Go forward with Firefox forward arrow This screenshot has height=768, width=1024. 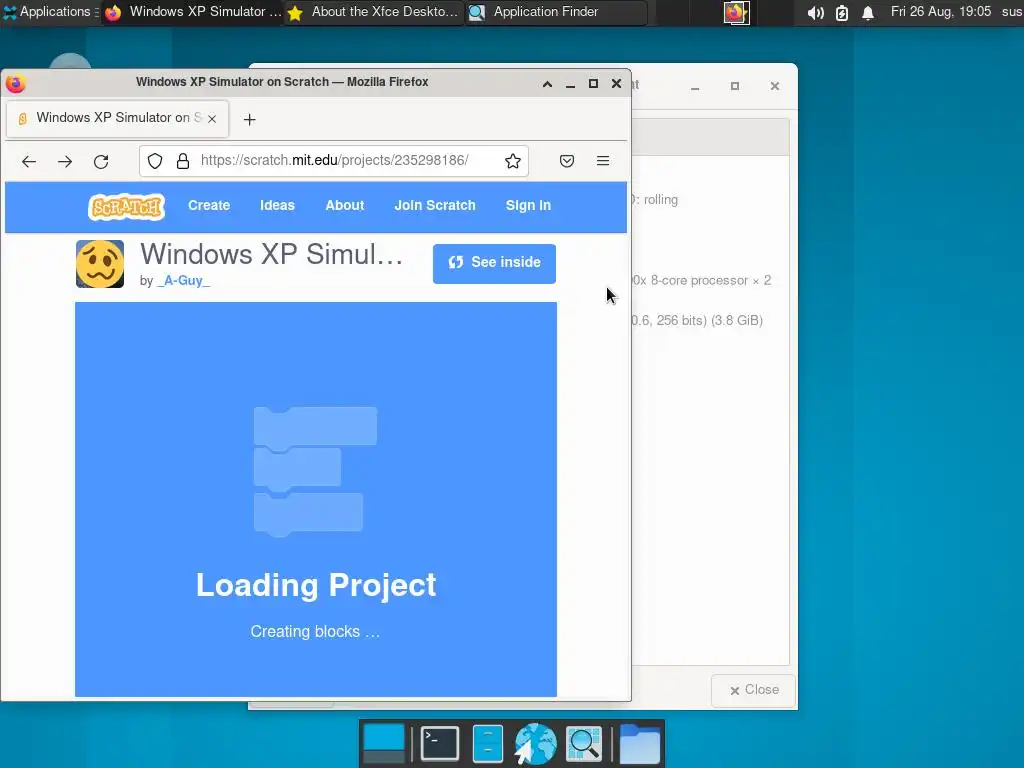point(65,161)
